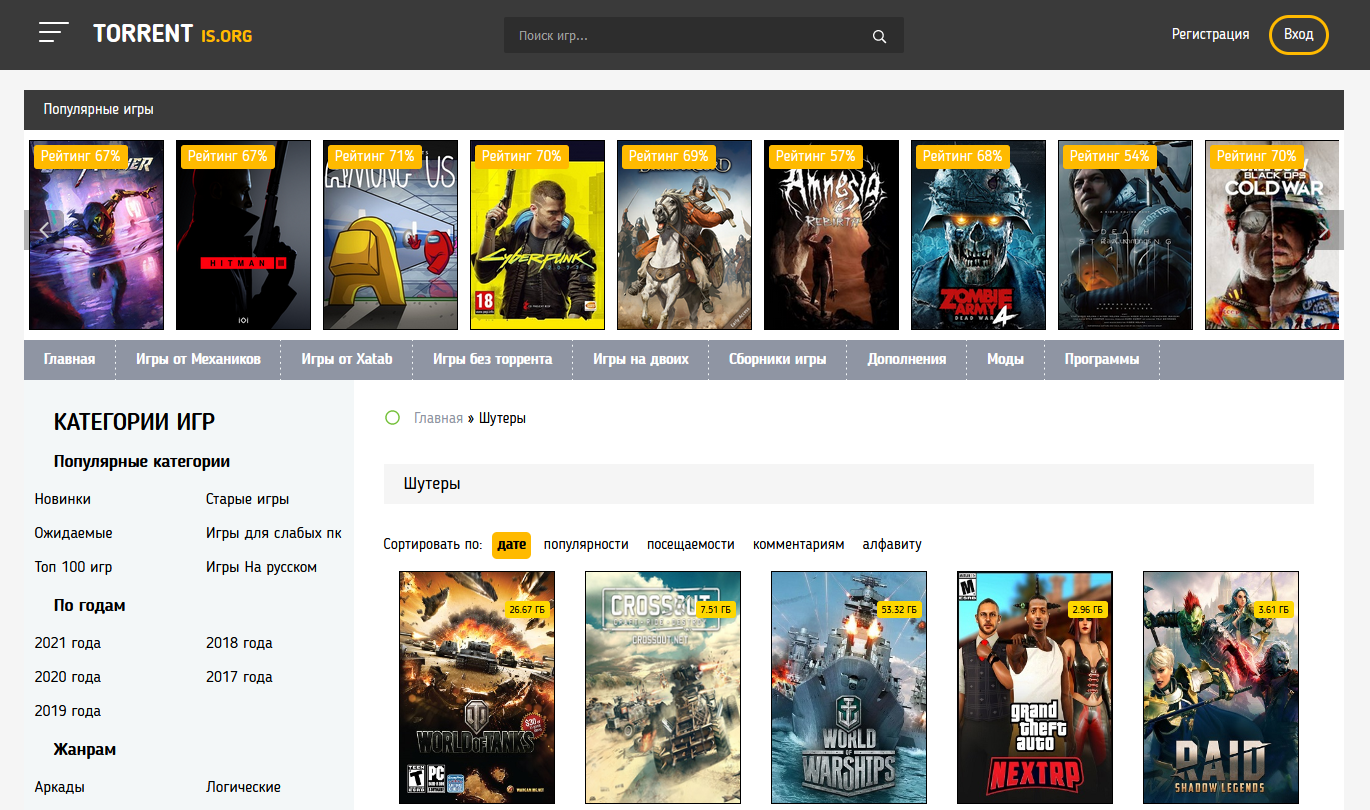Open the Raid Shadow Legends game card
This screenshot has height=810, width=1370.
click(x=1221, y=688)
